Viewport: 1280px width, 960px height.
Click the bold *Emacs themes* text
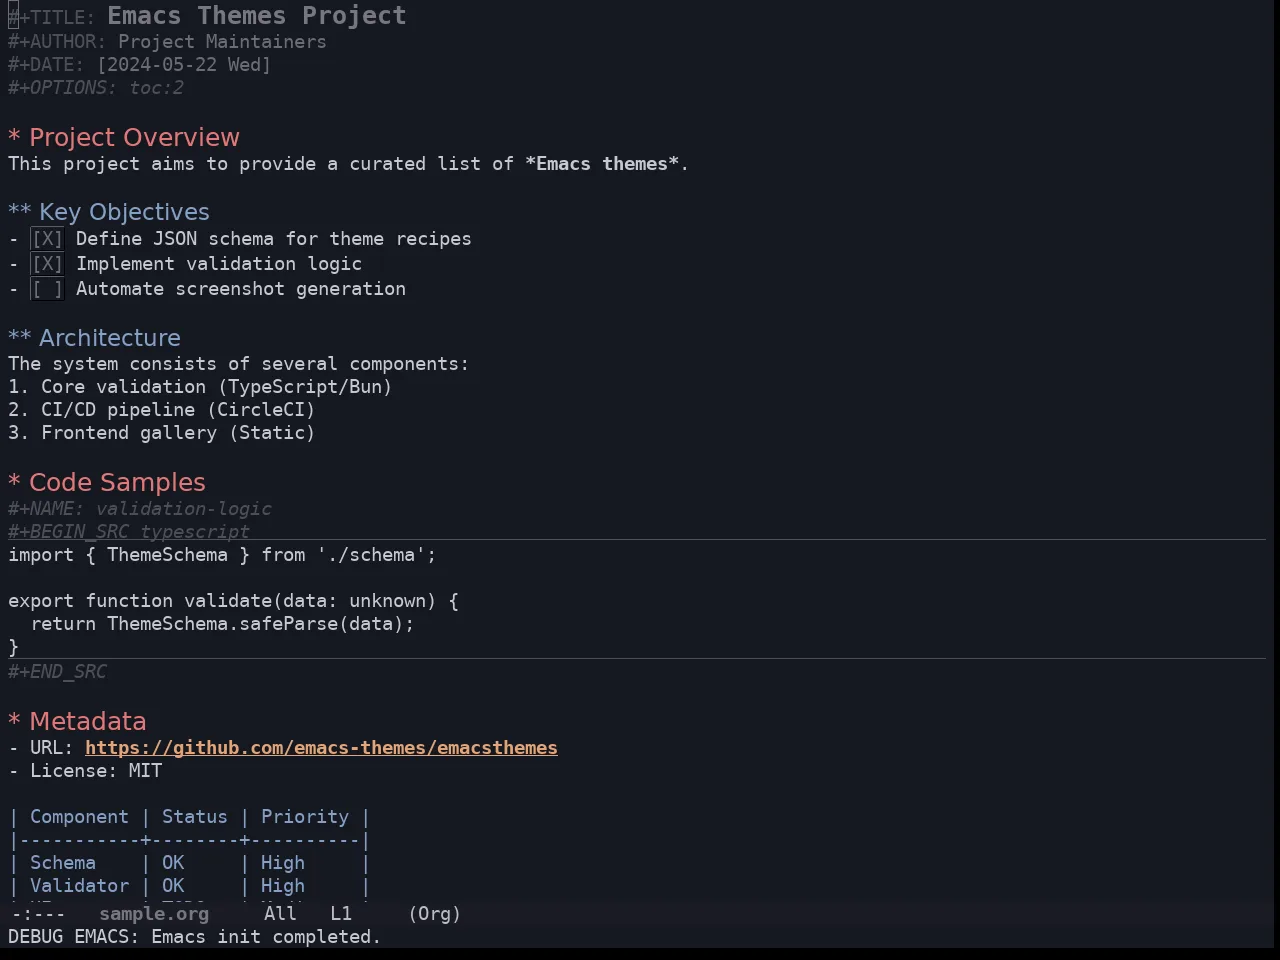(x=602, y=164)
